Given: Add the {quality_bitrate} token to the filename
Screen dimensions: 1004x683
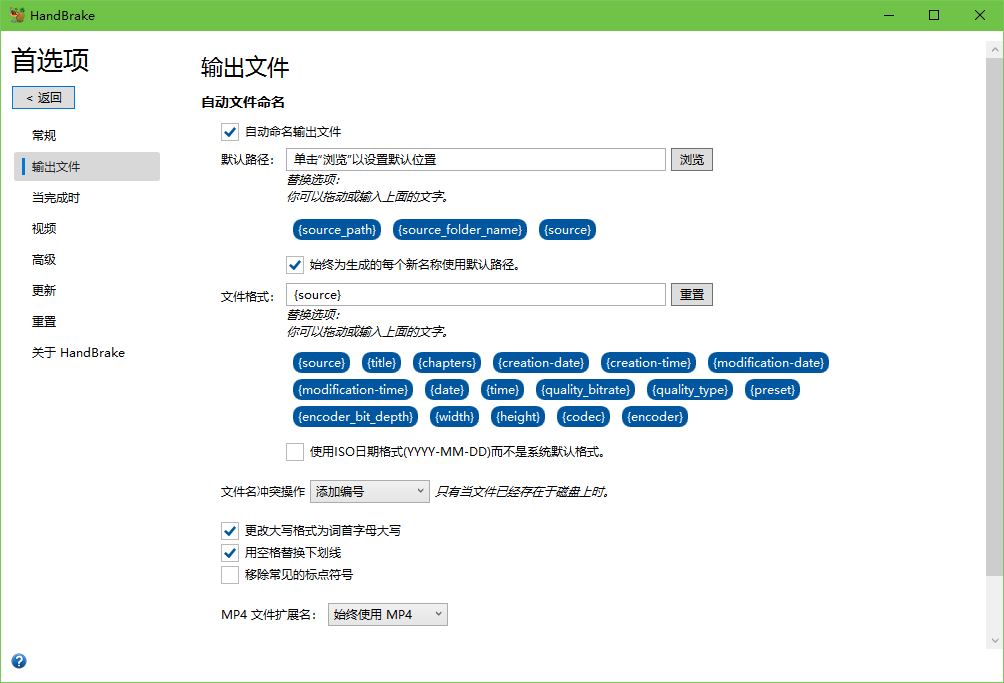Looking at the screenshot, I should [x=585, y=389].
